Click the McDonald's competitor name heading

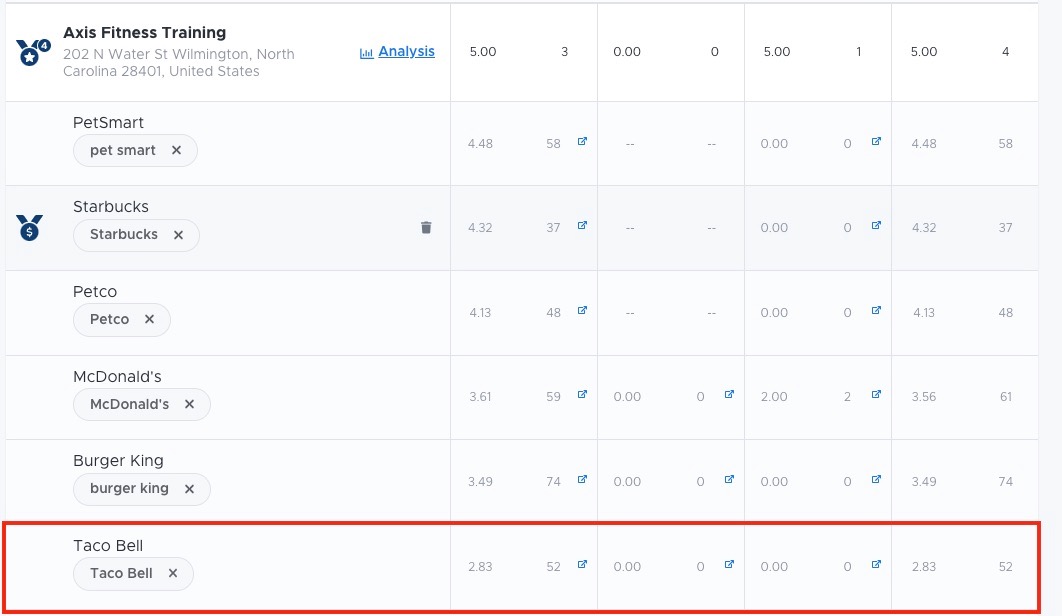(x=117, y=376)
